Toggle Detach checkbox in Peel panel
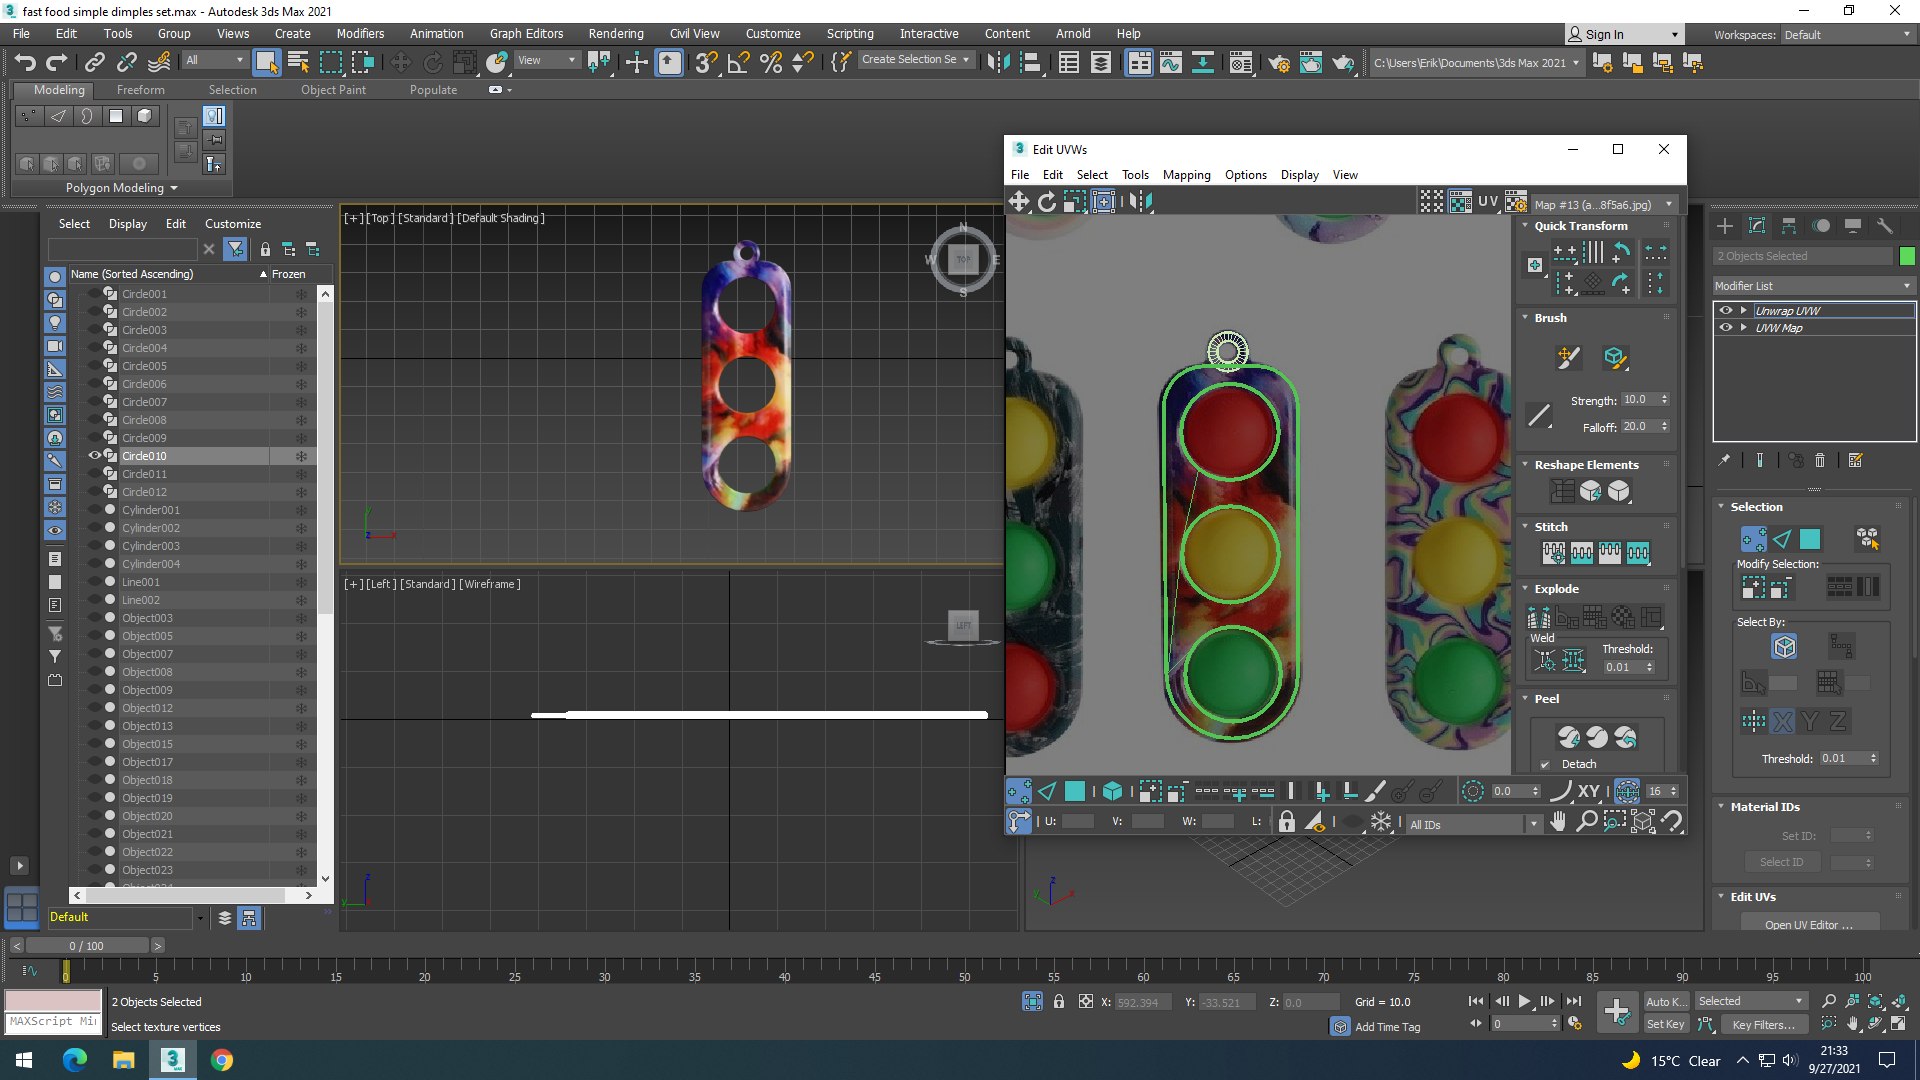 [1545, 764]
